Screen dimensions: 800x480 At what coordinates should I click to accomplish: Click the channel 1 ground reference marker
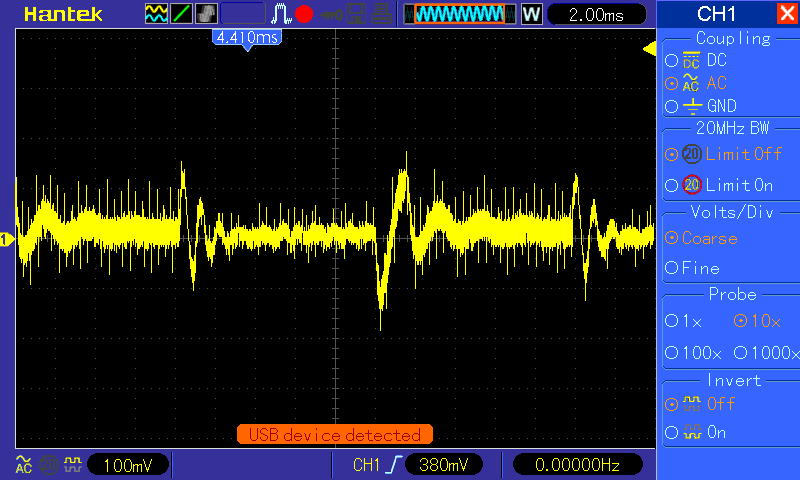(x=7, y=239)
